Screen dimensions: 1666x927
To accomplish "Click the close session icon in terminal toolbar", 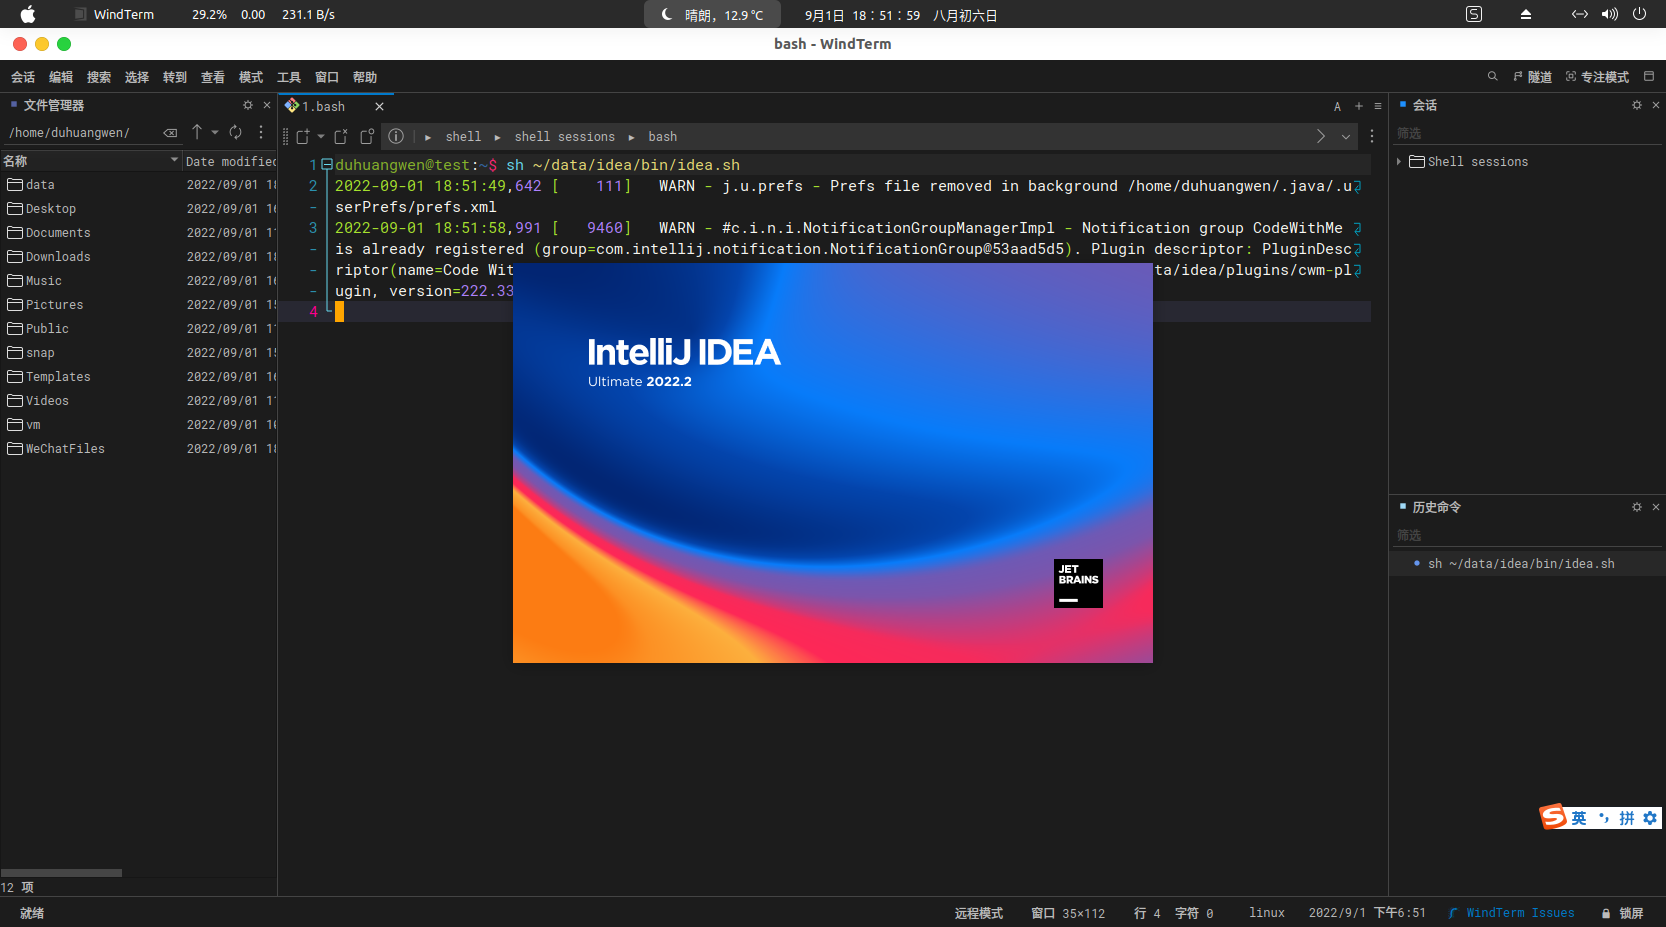I will (341, 136).
